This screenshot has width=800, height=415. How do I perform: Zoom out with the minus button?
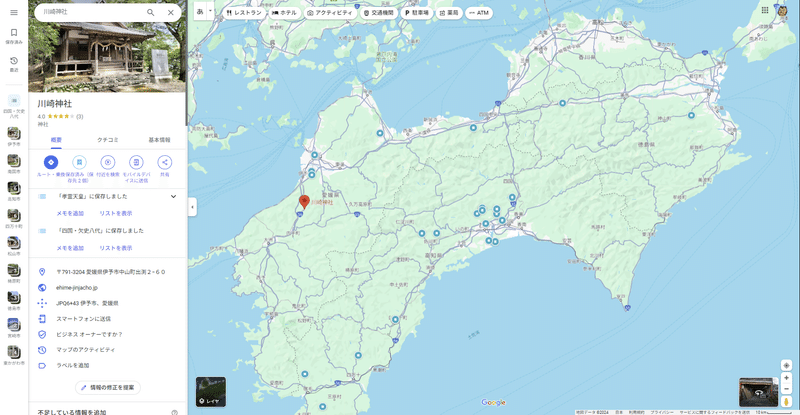(x=786, y=389)
